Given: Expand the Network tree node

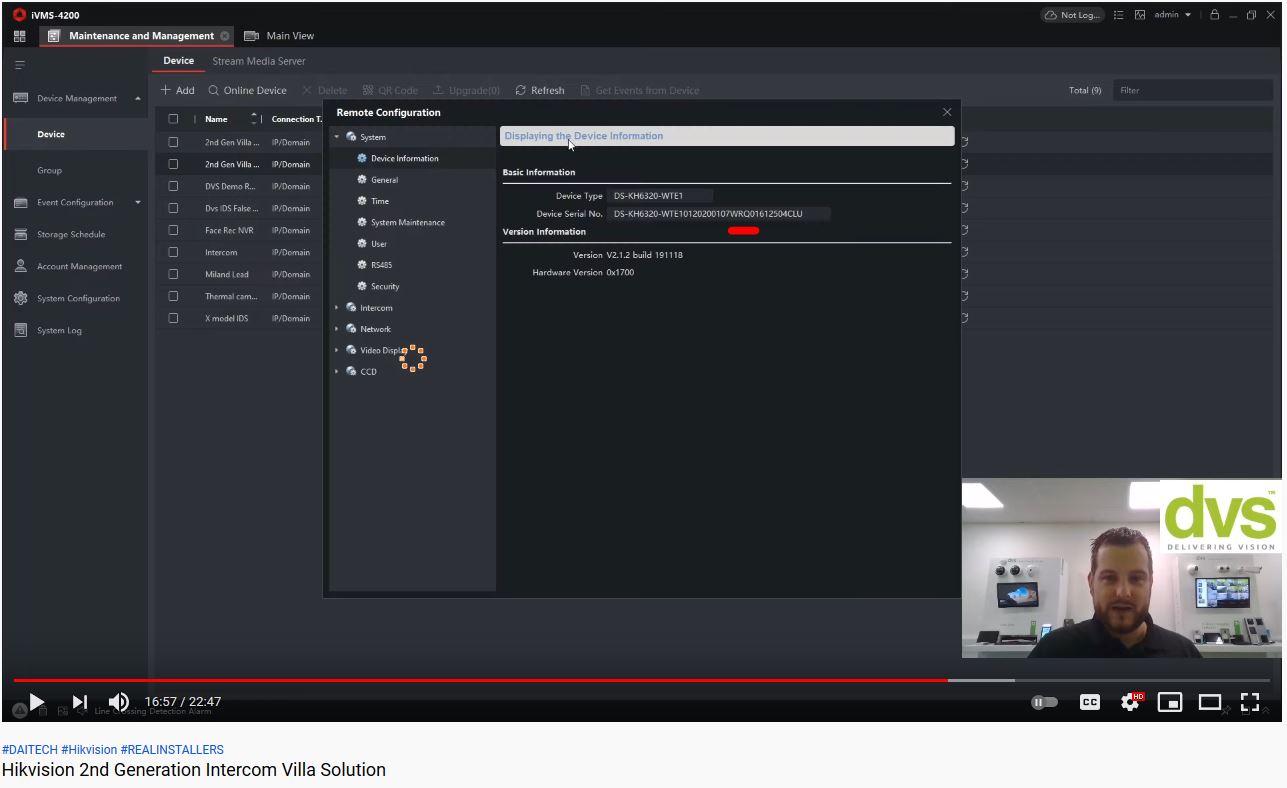Looking at the screenshot, I should coord(337,329).
